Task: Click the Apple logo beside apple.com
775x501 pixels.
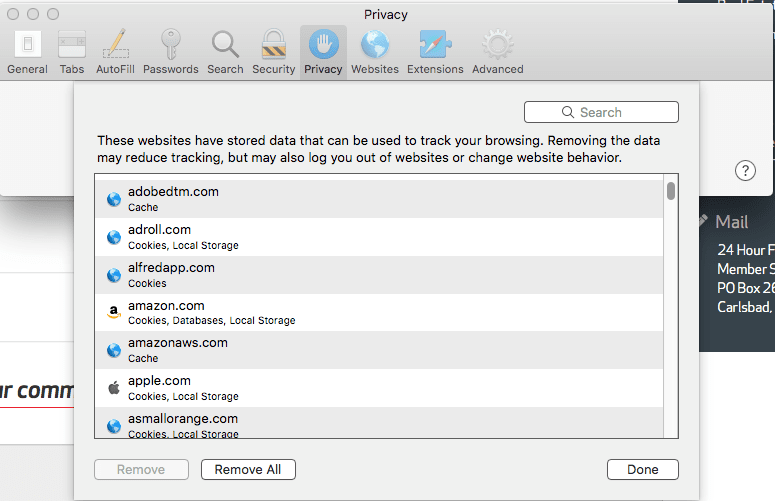Action: click(x=114, y=388)
